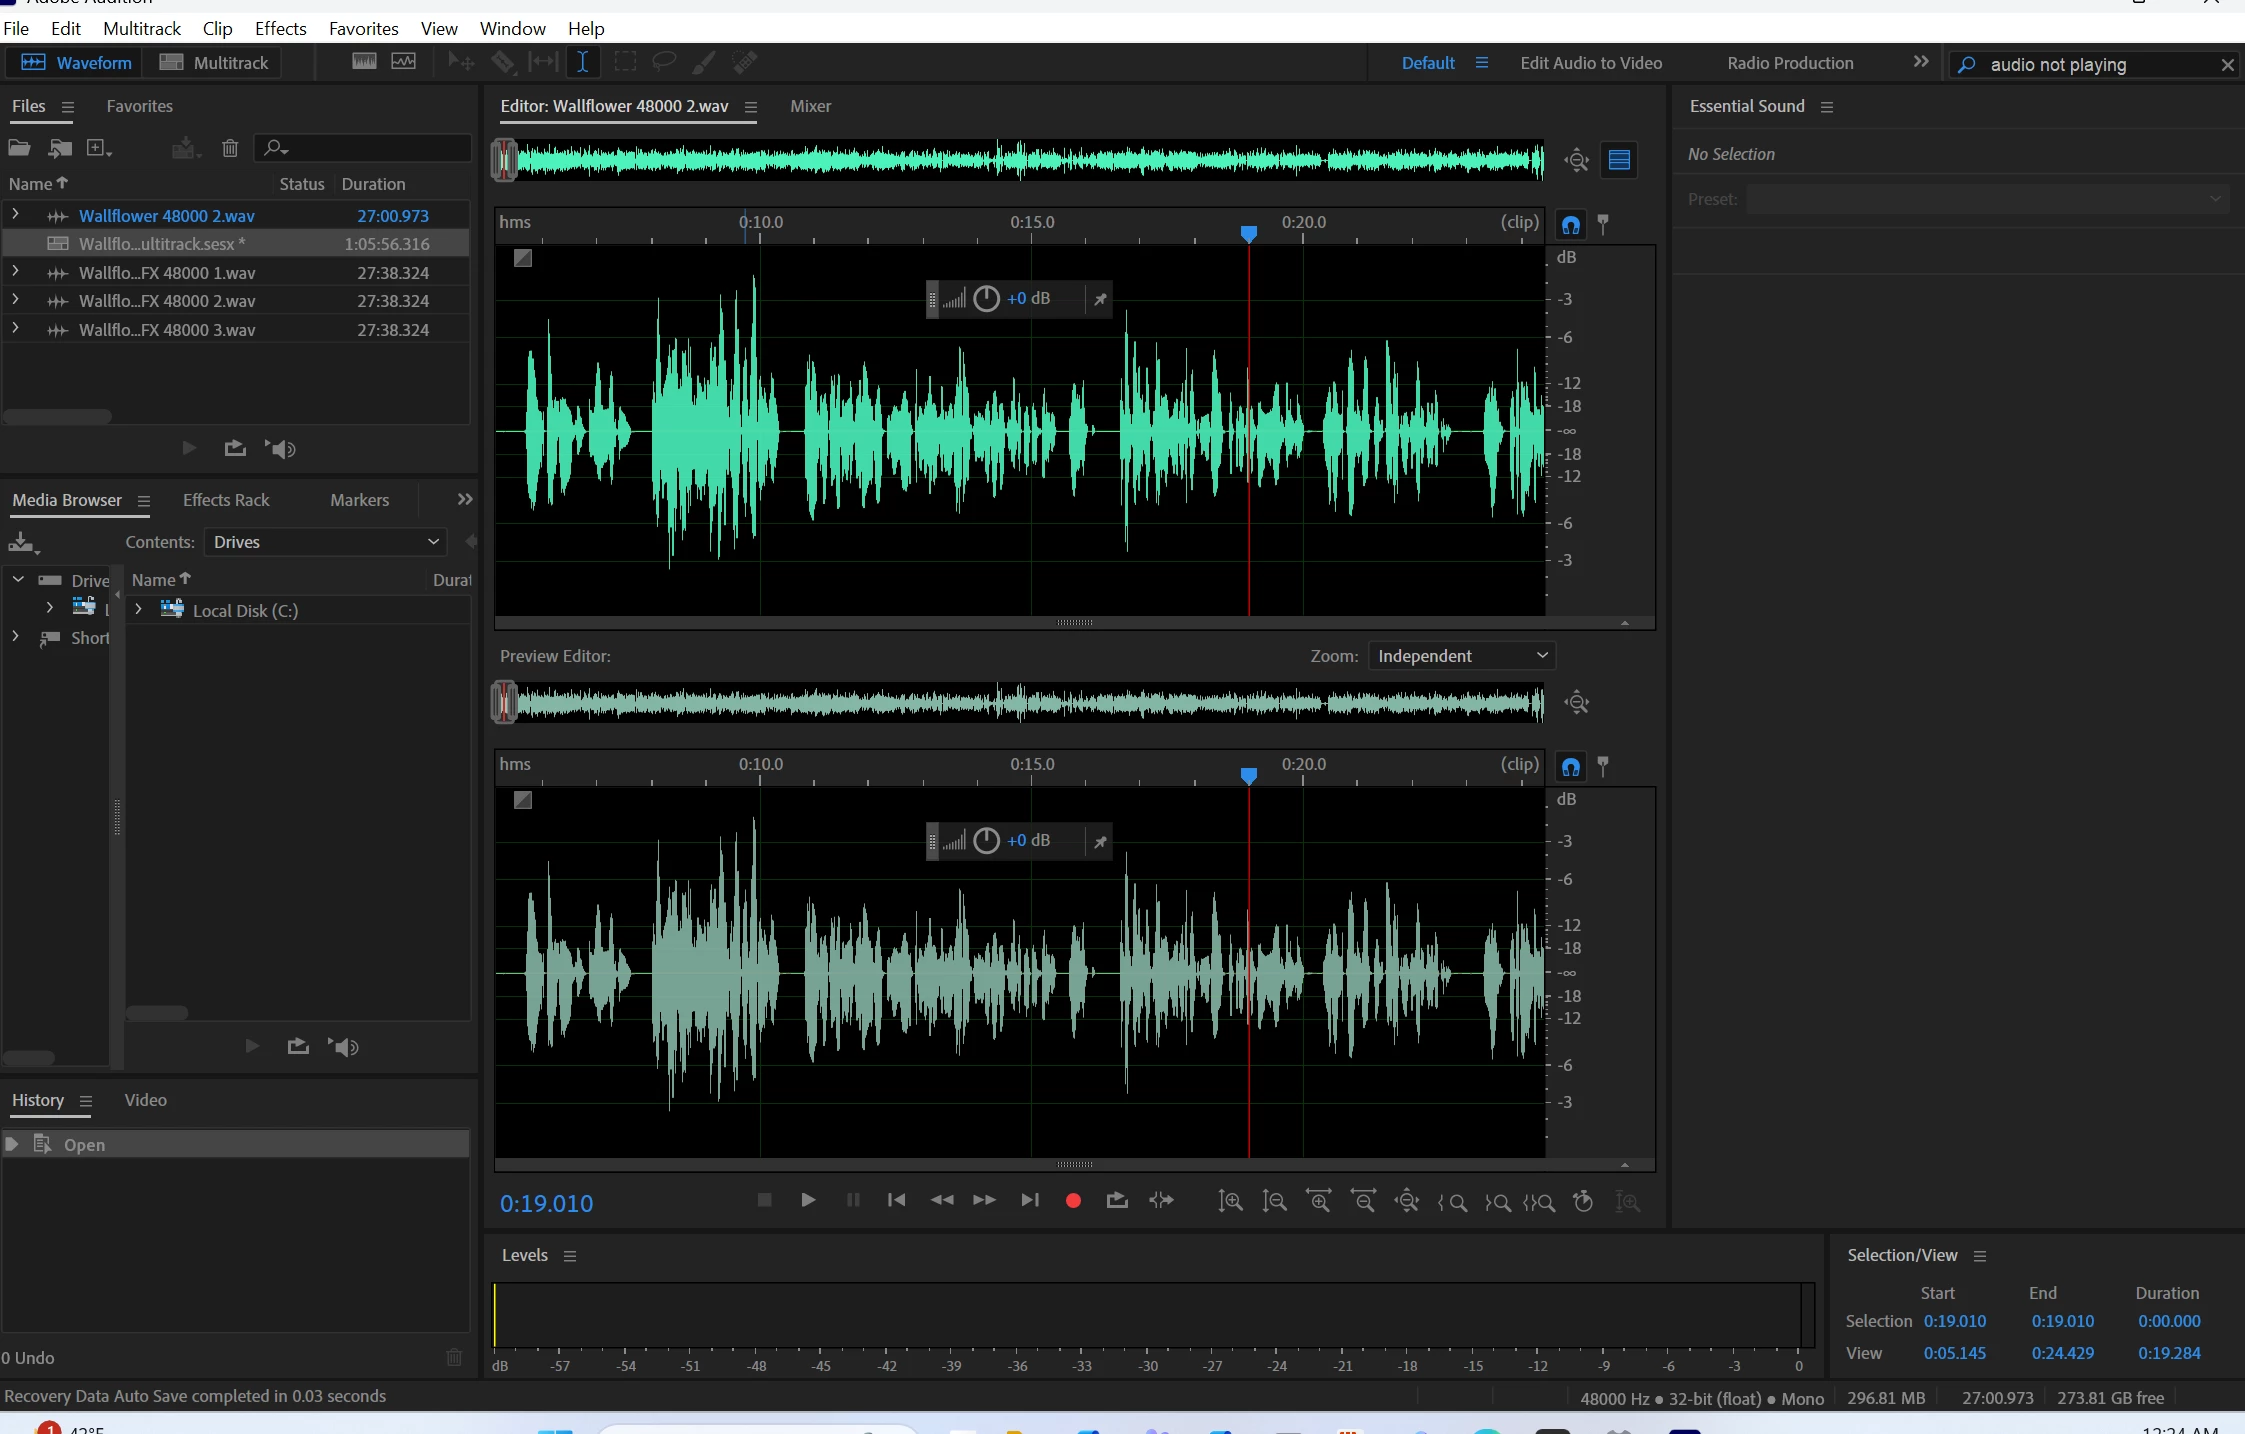Viewport: 2245px width, 1434px height.
Task: Open the preview Zoom Independent dropdown
Action: coord(1461,656)
